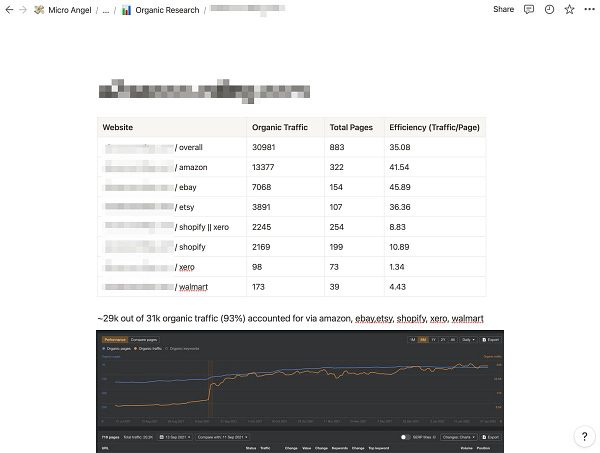Image resolution: width=600 pixels, height=453 pixels.
Task: Click the '/ xero' website cell
Action: pos(172,267)
